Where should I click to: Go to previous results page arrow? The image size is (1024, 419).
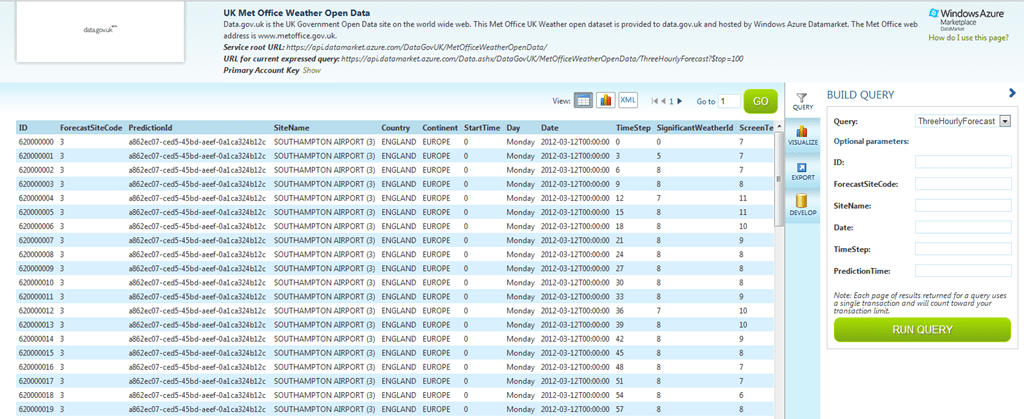(x=664, y=101)
